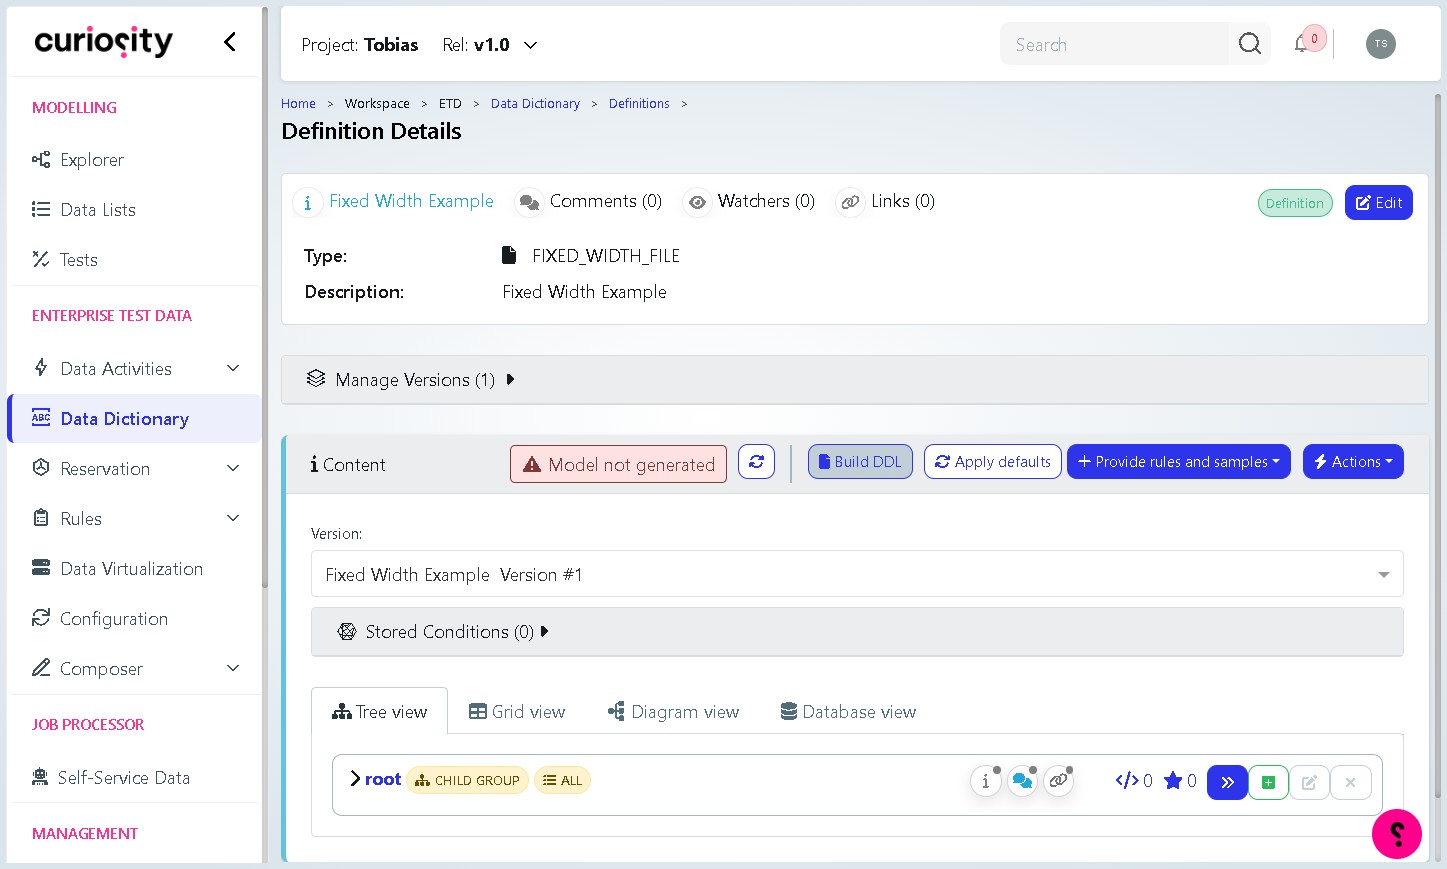Click the green add child button on root
The width and height of the screenshot is (1447, 869).
[1268, 782]
